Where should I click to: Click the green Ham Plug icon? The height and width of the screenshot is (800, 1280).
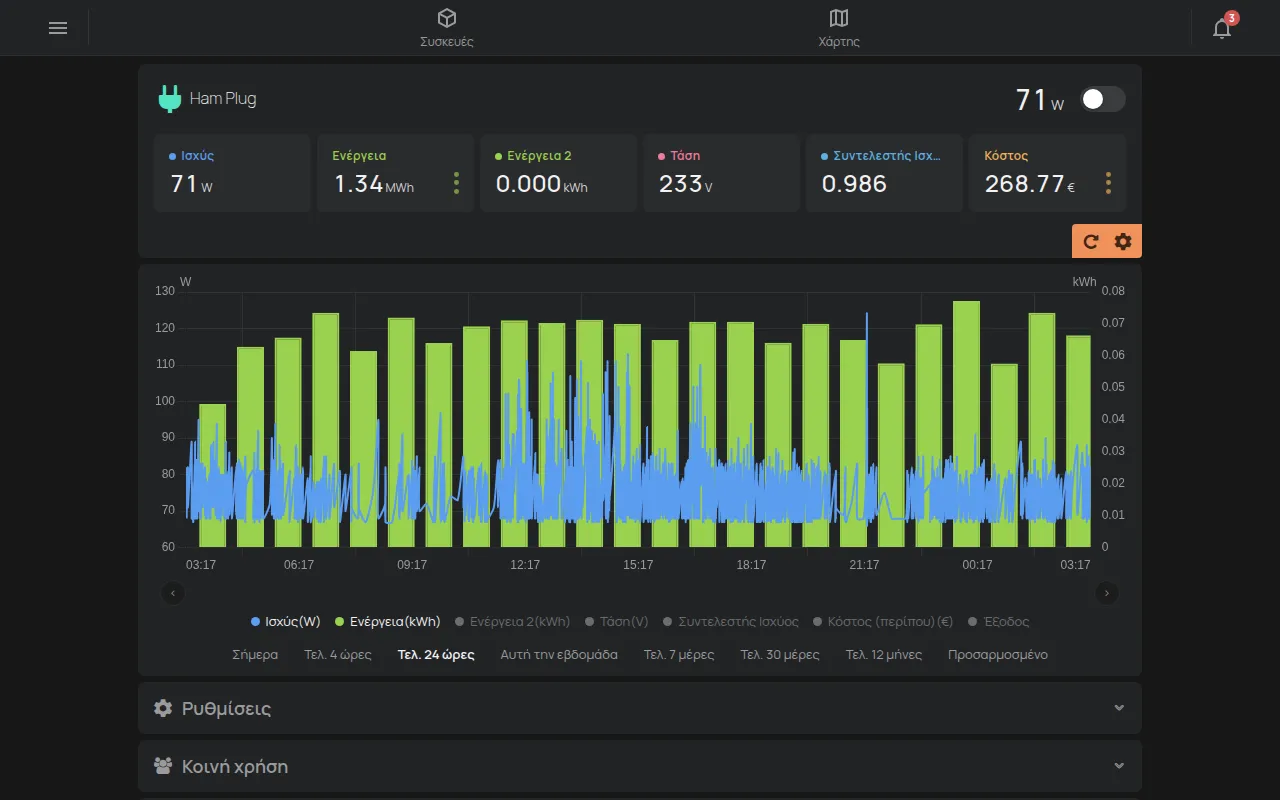170,99
